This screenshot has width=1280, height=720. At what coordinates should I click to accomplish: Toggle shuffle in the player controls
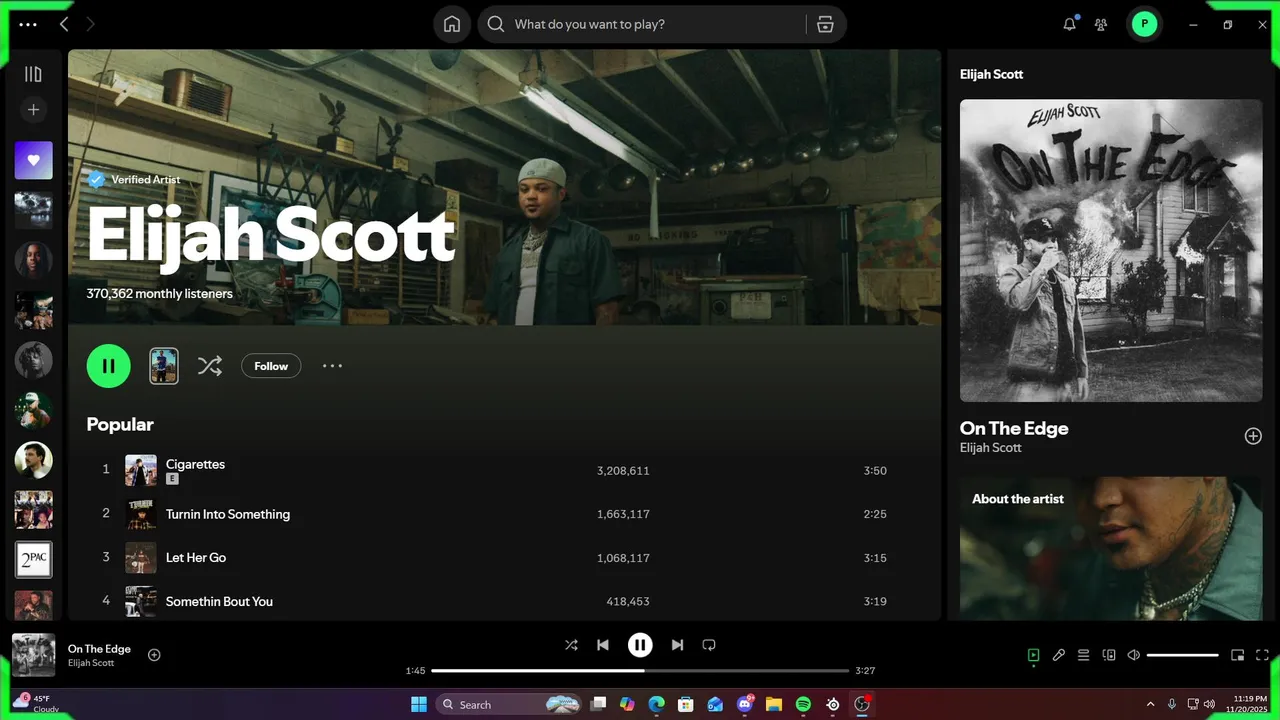[x=571, y=645]
